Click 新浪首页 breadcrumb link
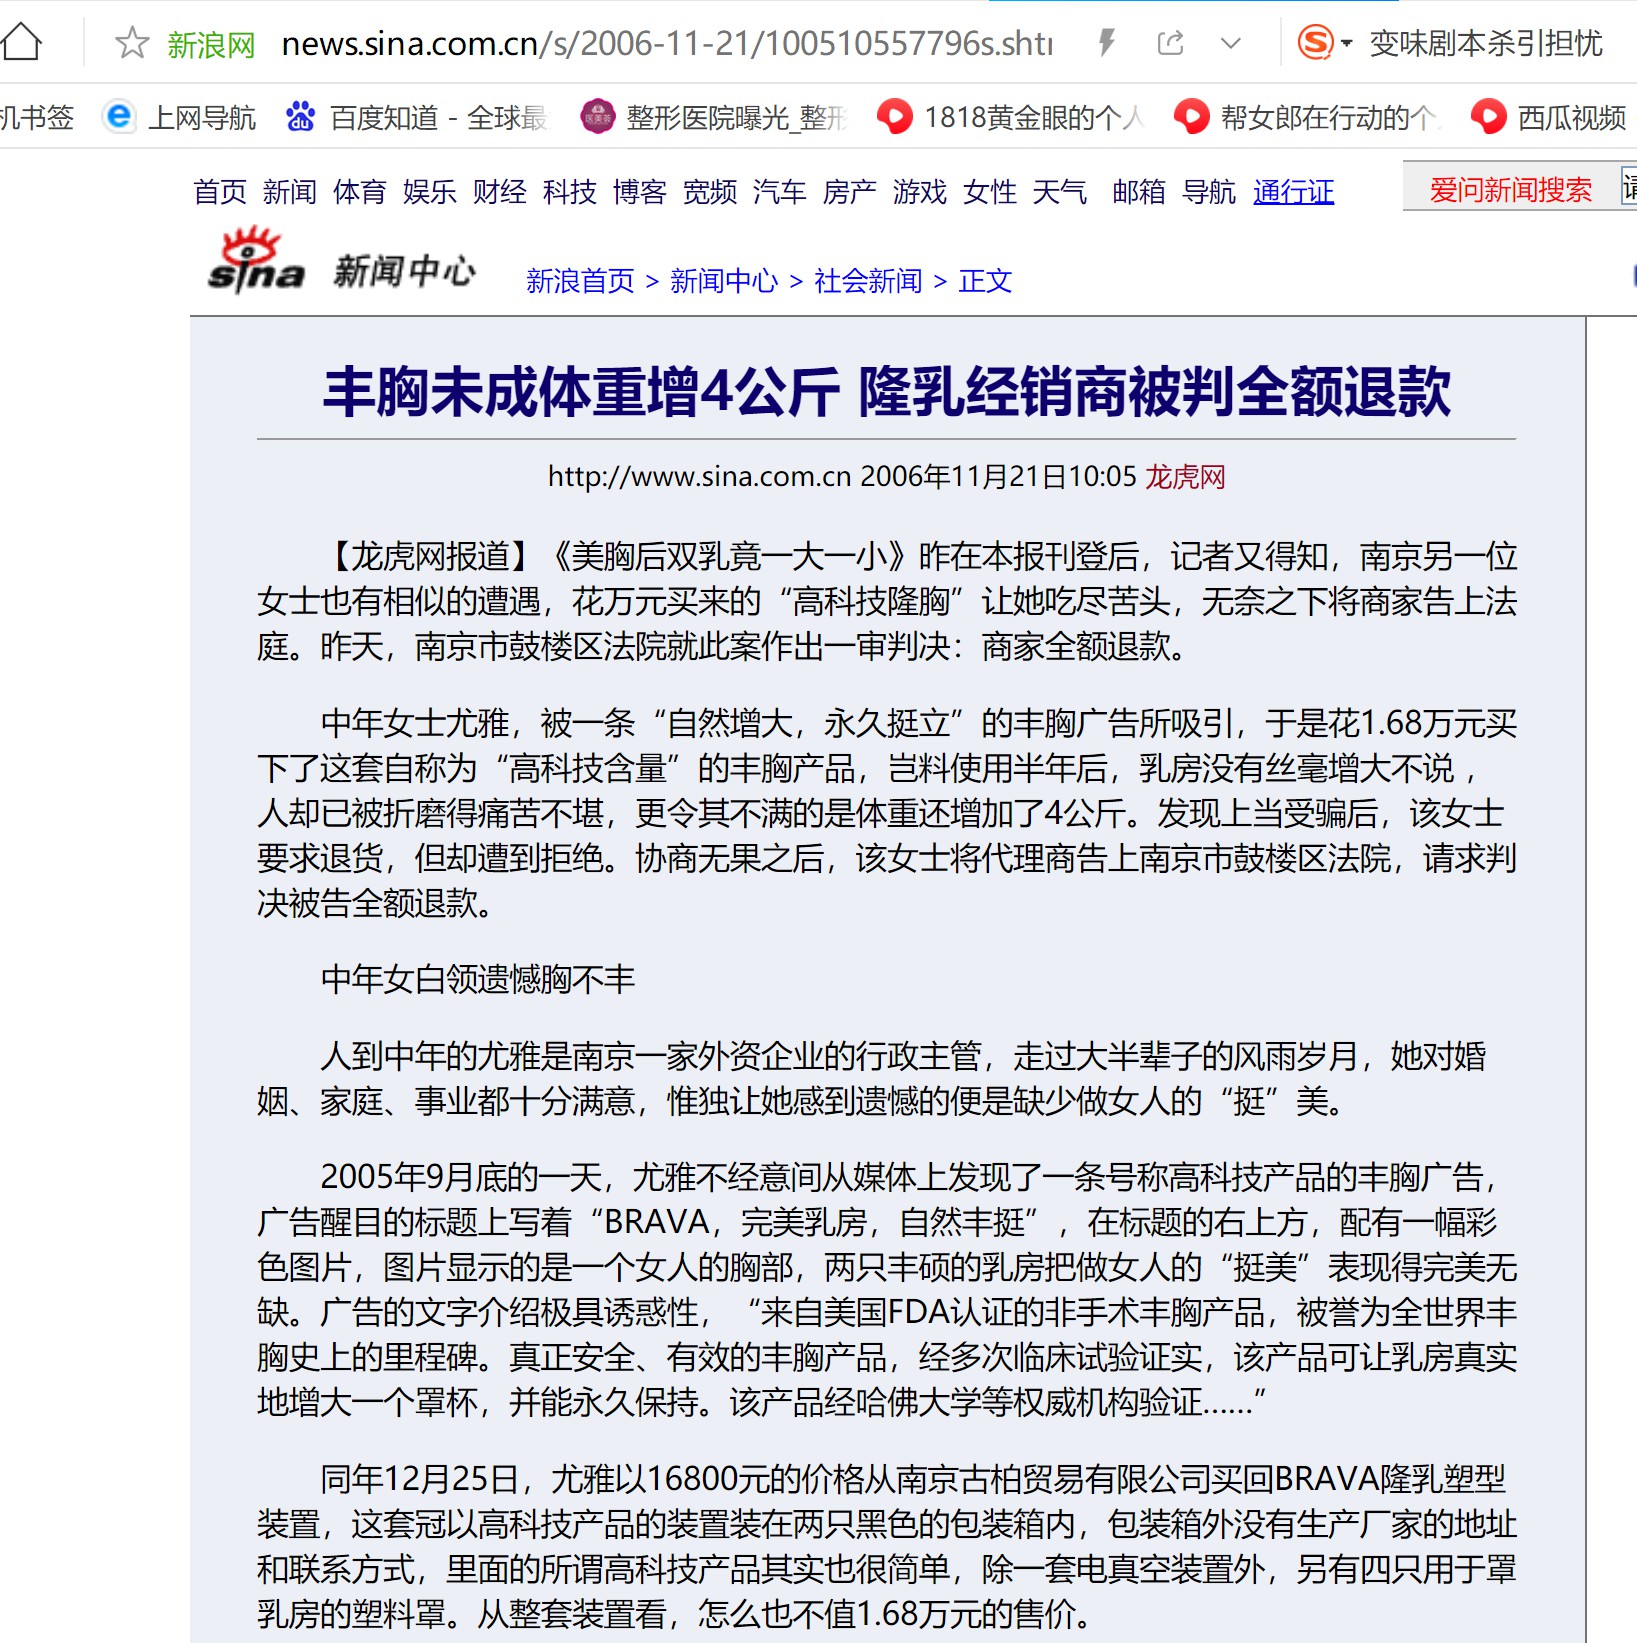Screen dimensions: 1637x1643 click(x=580, y=281)
